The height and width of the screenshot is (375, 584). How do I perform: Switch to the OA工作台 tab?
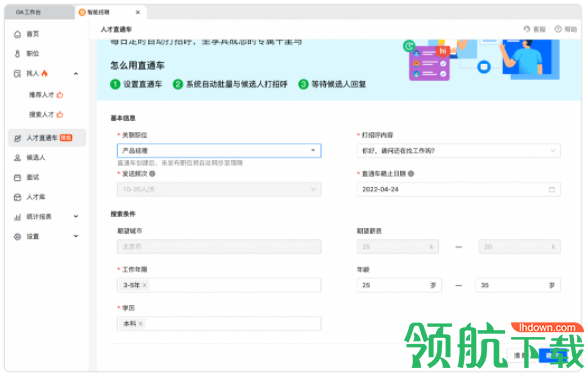click(x=39, y=12)
